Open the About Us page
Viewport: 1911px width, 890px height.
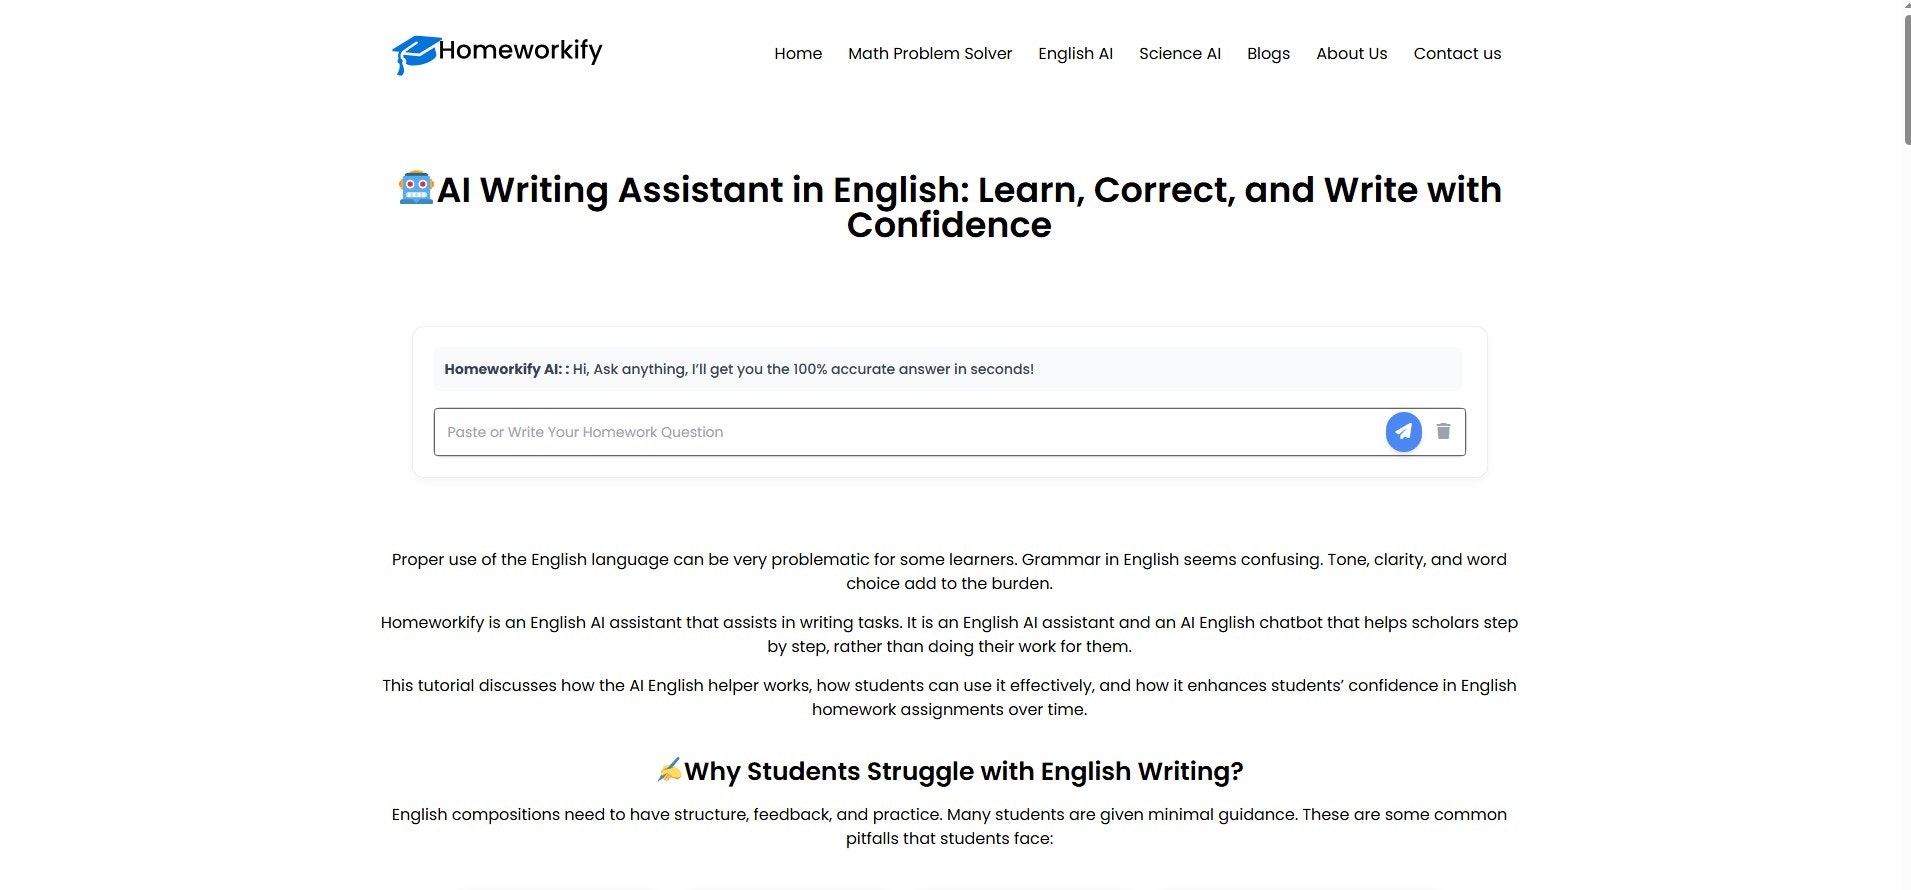(x=1351, y=54)
